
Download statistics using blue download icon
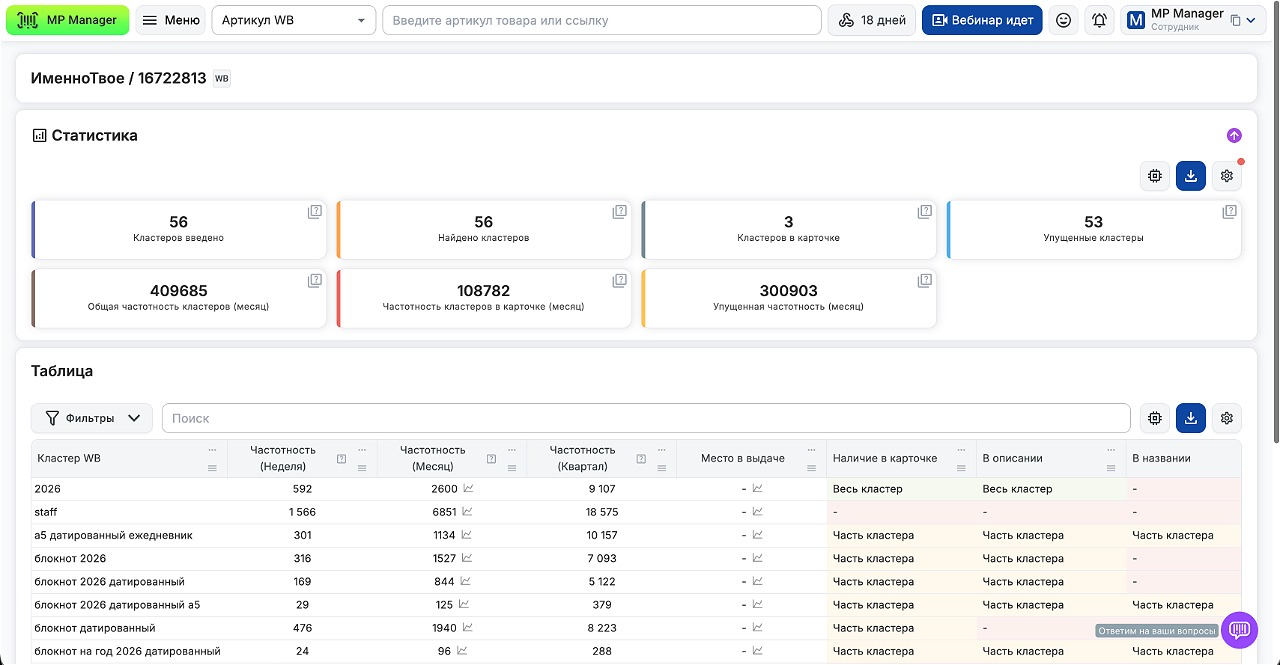1190,176
